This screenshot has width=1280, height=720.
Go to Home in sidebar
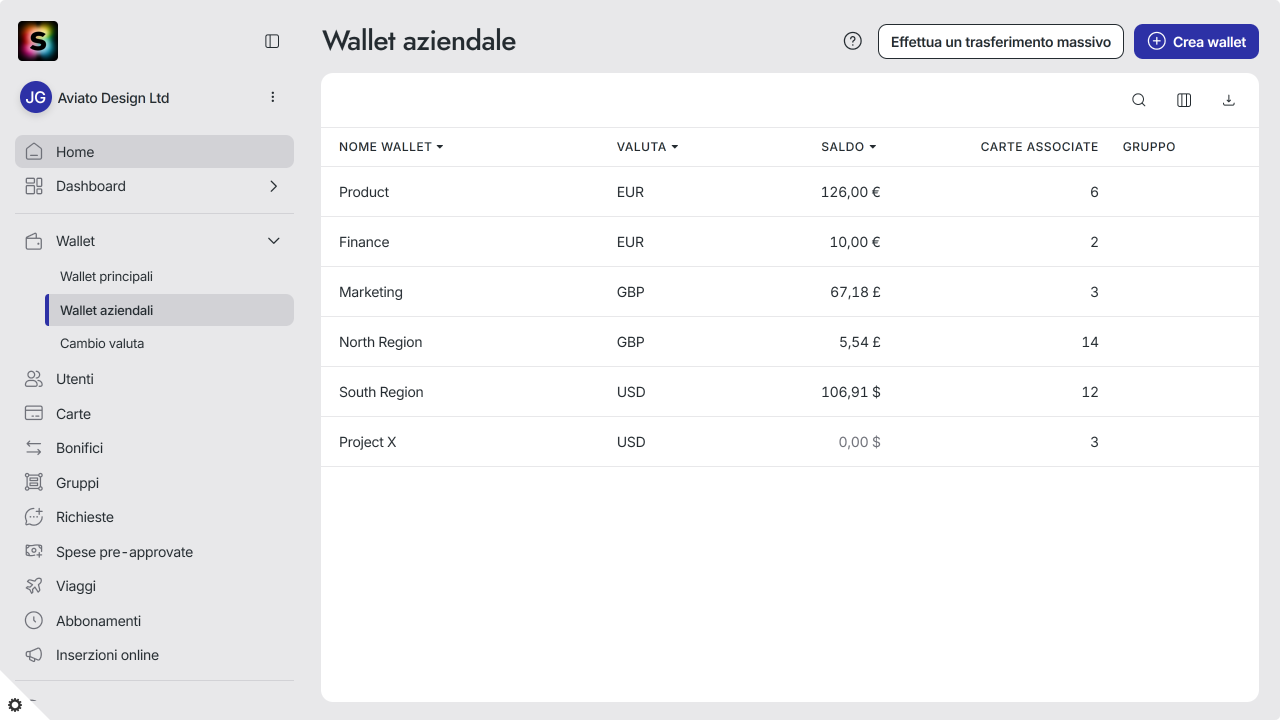(x=154, y=152)
